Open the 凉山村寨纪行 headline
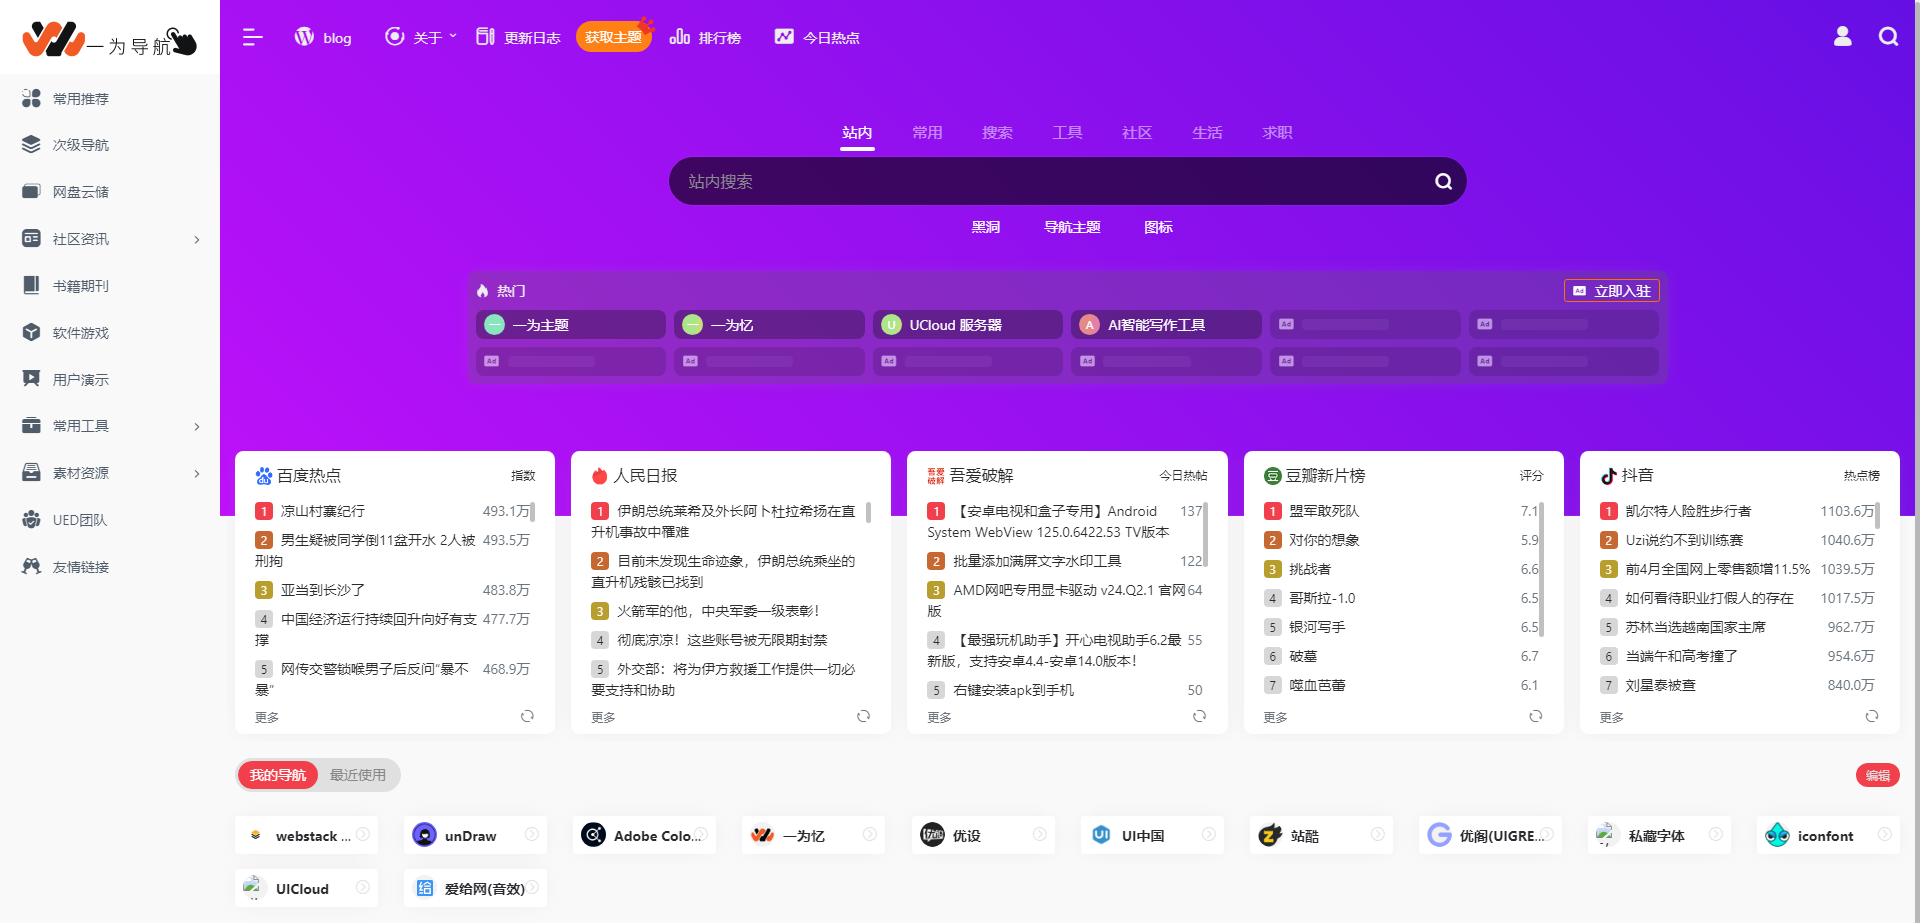The width and height of the screenshot is (1920, 923). coord(322,511)
